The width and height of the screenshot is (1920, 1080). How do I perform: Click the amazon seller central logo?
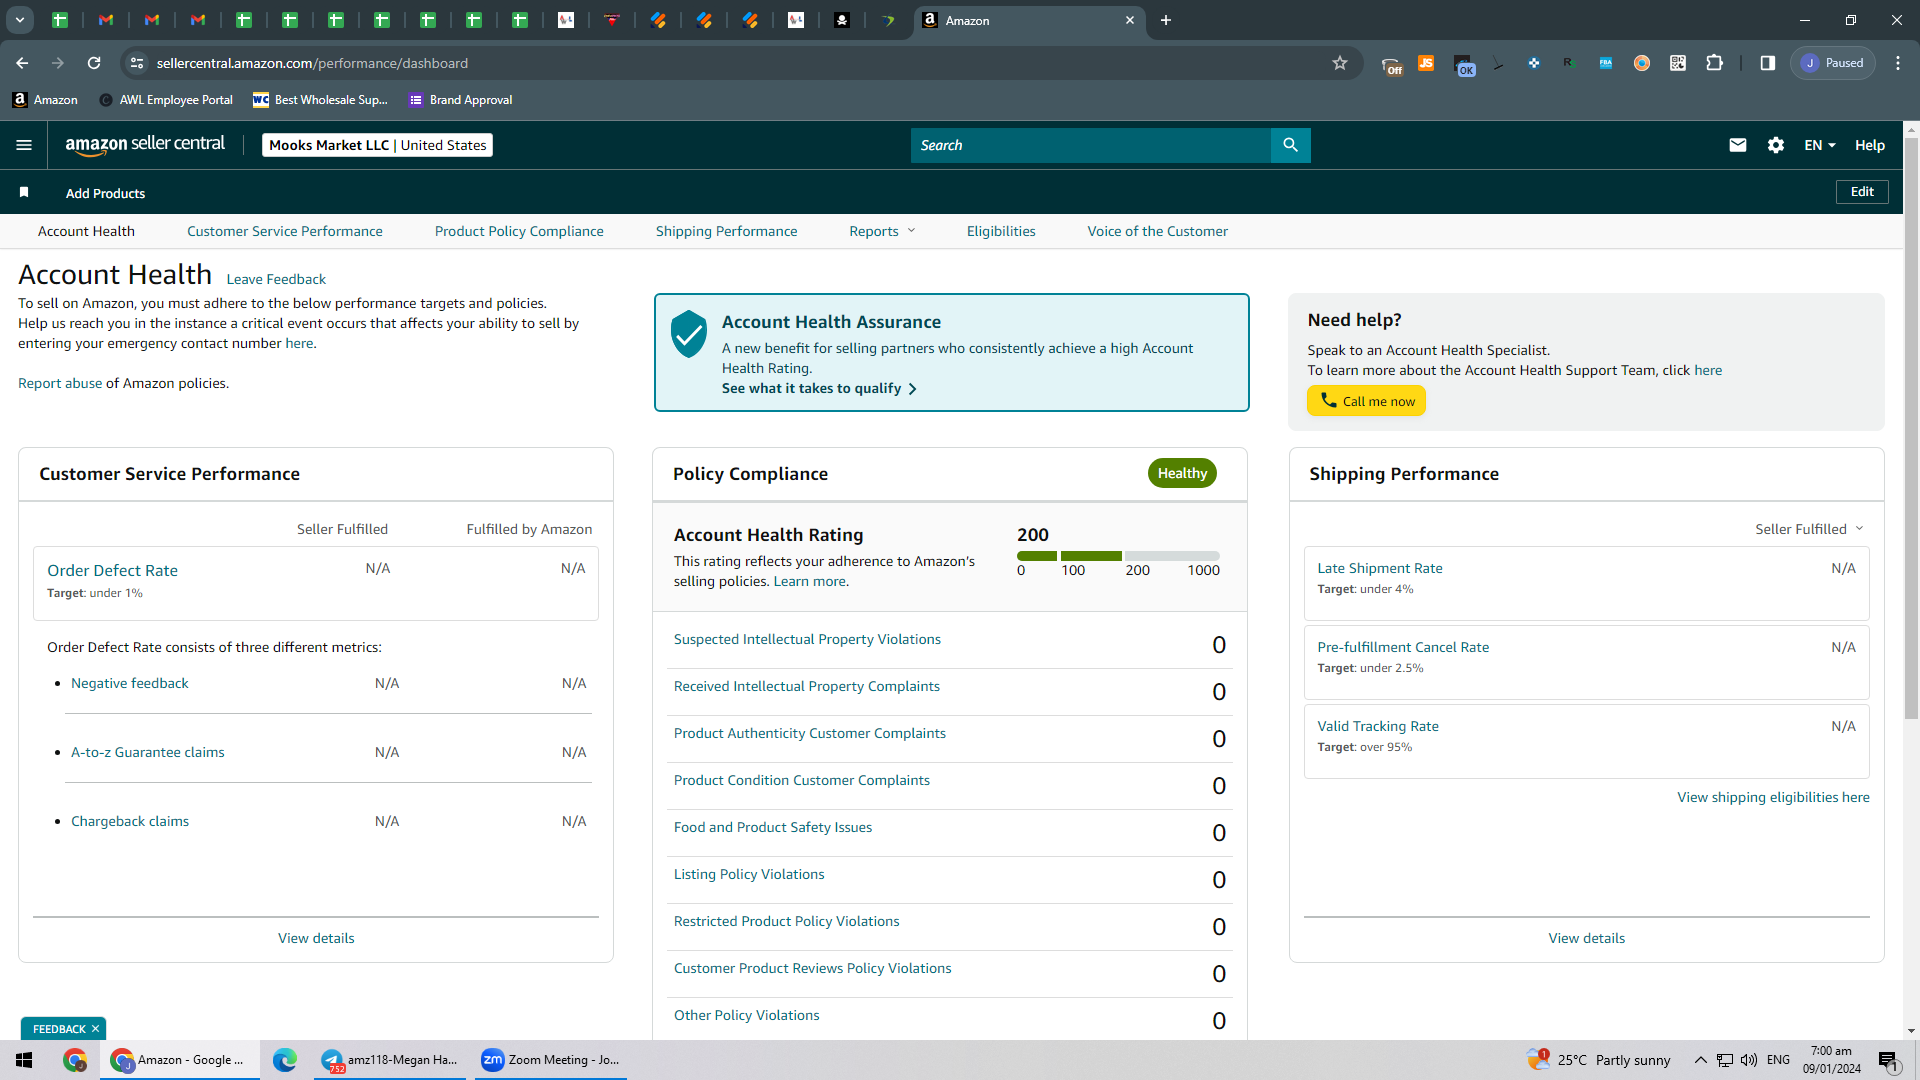tap(145, 145)
